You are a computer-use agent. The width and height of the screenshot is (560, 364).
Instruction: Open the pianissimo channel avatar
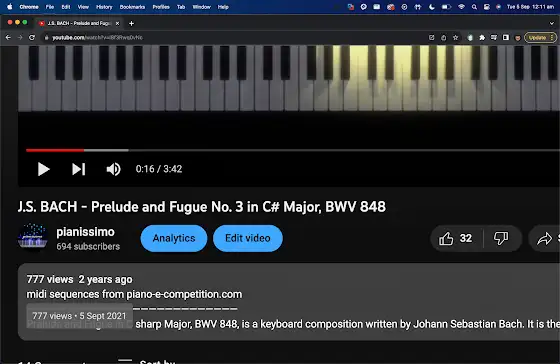(x=32, y=237)
